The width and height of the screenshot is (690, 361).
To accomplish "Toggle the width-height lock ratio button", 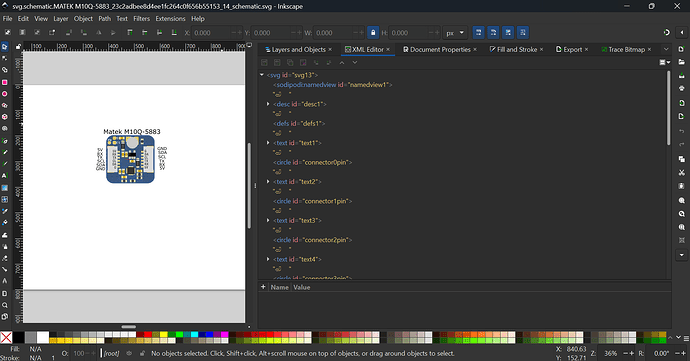I will [373, 33].
